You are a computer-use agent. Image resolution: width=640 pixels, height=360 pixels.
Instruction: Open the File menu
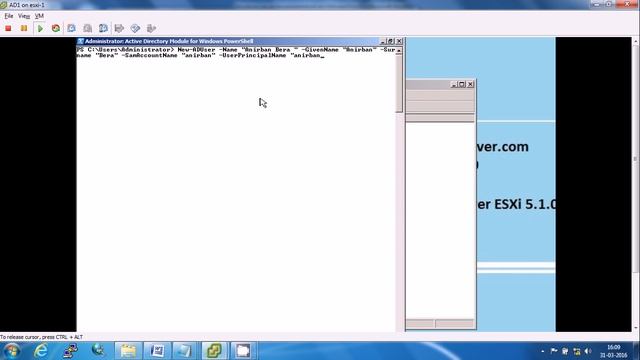click(x=9, y=16)
